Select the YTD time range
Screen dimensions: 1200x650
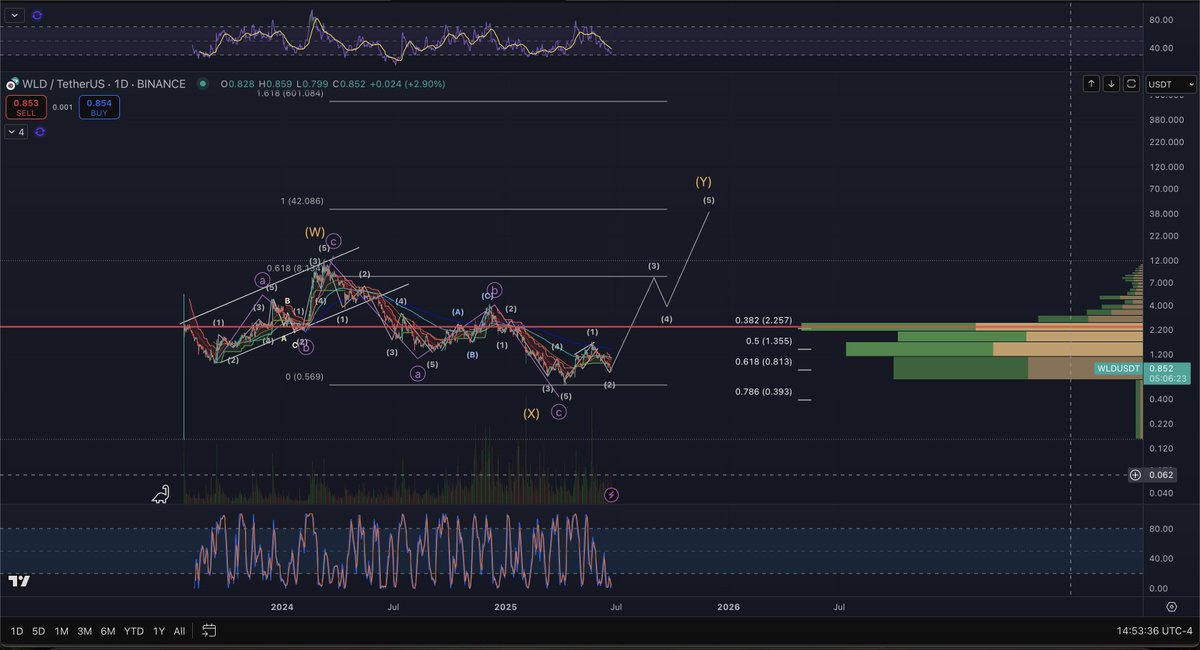click(134, 631)
